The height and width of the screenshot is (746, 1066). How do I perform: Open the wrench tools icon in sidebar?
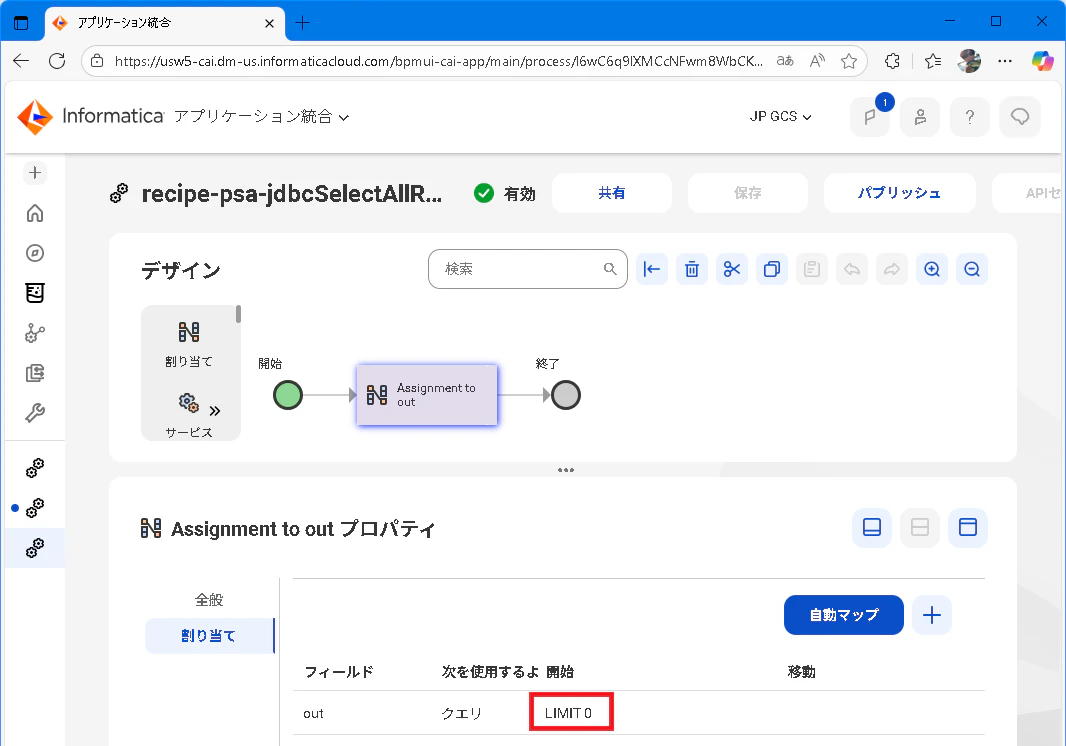[35, 413]
